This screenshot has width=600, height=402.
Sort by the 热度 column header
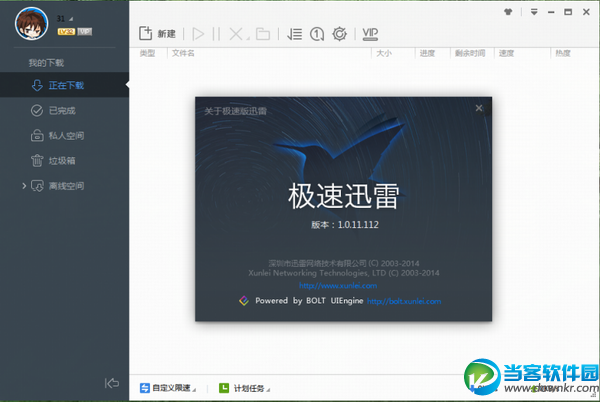(563, 53)
